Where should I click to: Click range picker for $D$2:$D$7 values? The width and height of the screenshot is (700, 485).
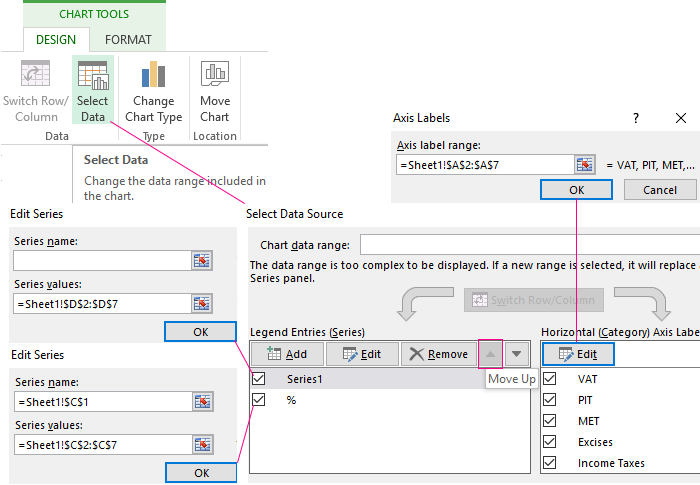pyautogui.click(x=202, y=304)
